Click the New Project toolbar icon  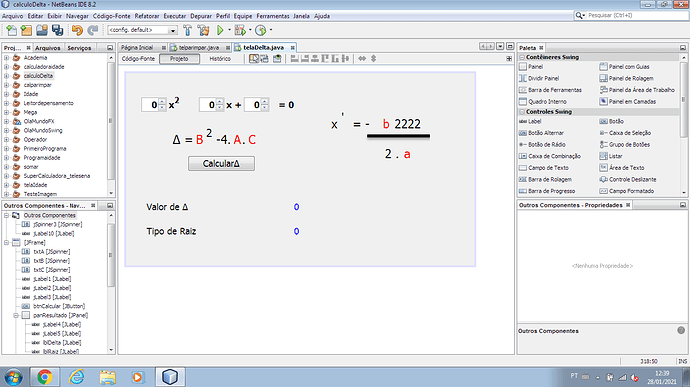tap(26, 30)
